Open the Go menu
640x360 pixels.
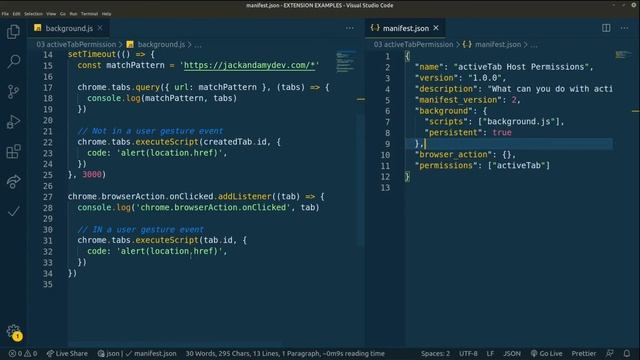click(x=62, y=14)
